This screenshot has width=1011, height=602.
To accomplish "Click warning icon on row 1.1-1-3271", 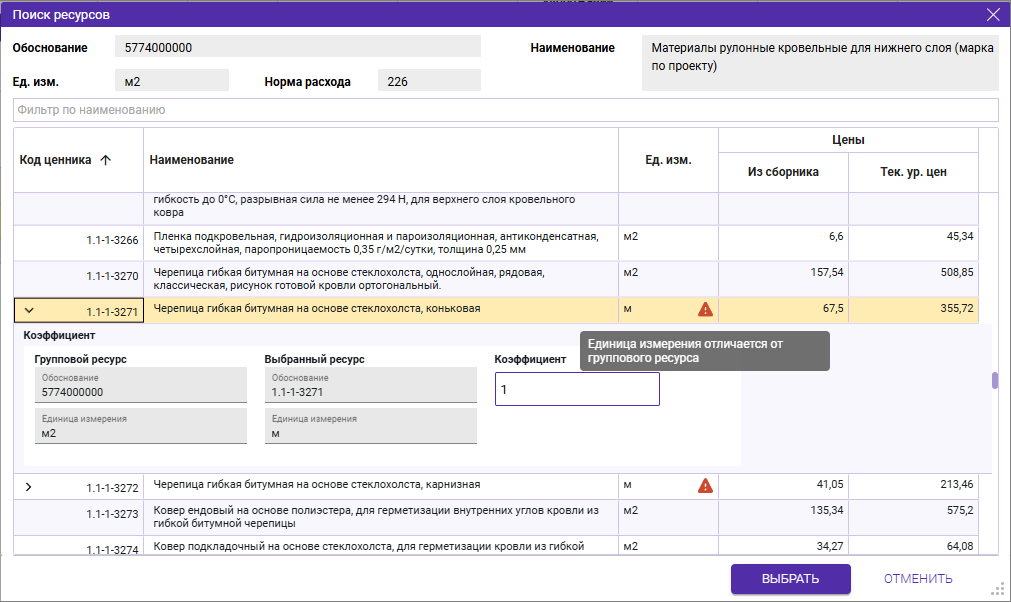I will click(705, 309).
